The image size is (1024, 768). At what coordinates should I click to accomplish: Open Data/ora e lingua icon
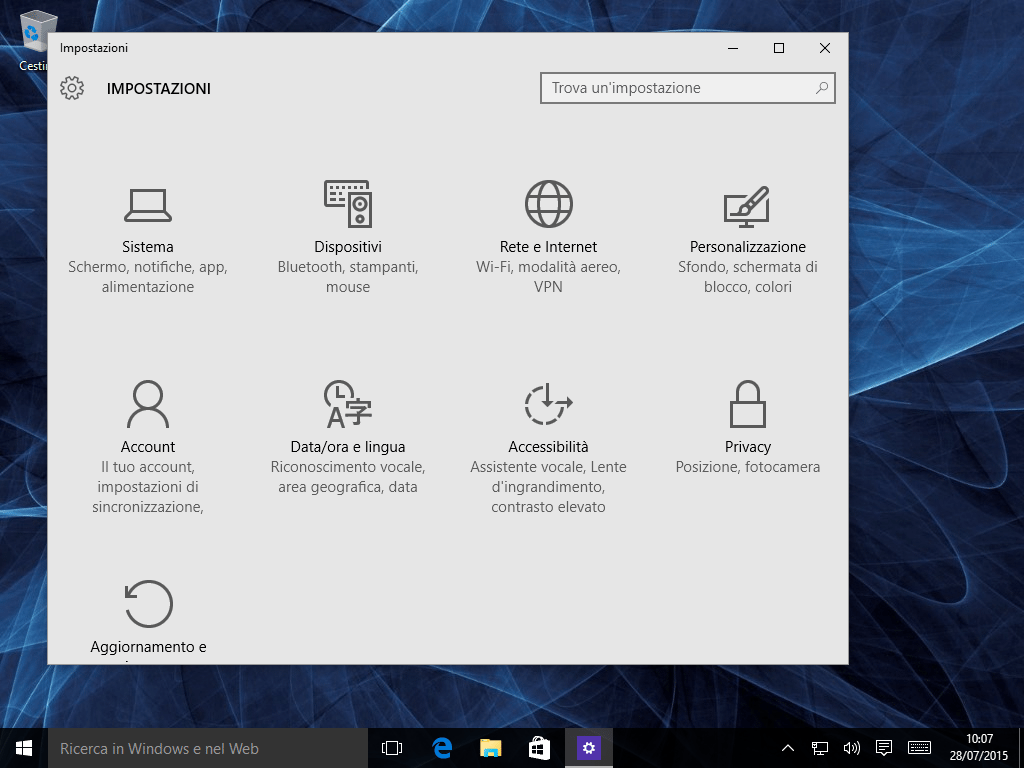click(348, 404)
